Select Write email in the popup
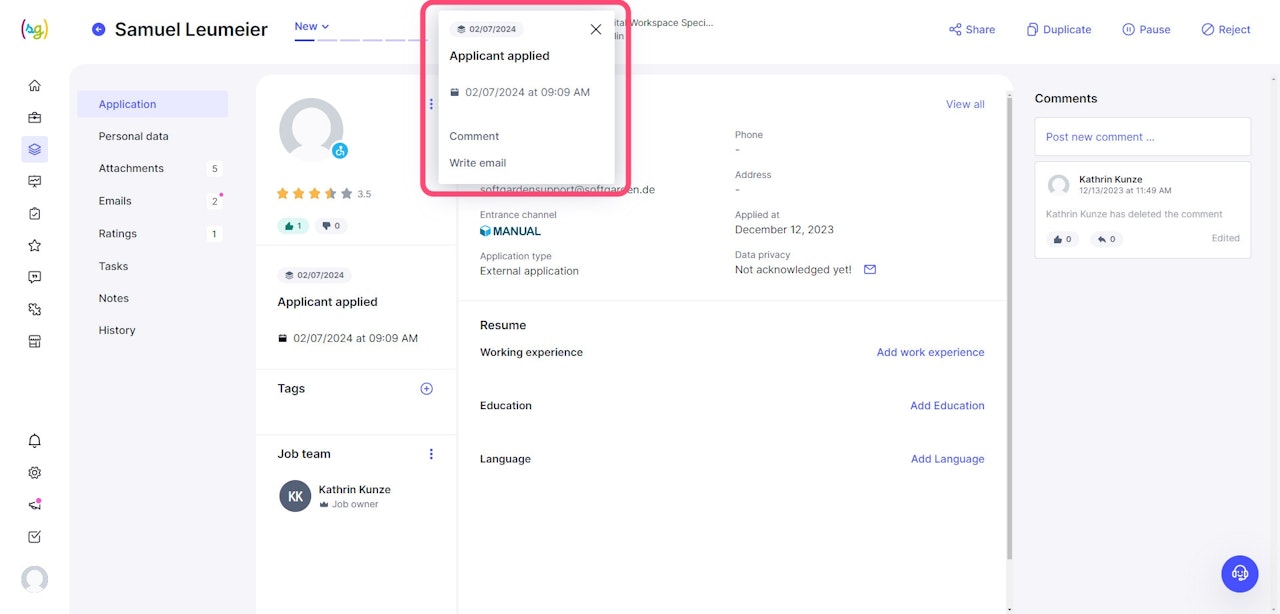The width and height of the screenshot is (1280, 614). pyautogui.click(x=478, y=163)
